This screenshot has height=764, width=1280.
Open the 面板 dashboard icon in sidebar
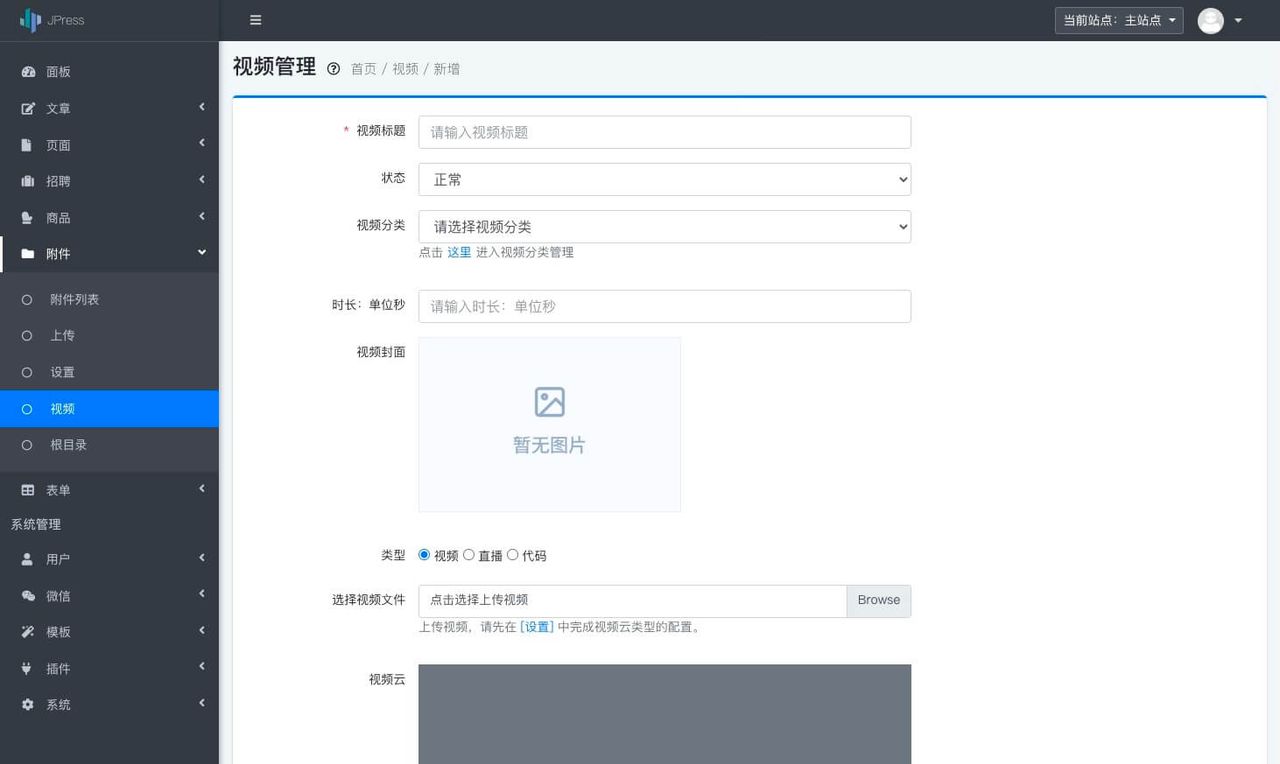(28, 71)
